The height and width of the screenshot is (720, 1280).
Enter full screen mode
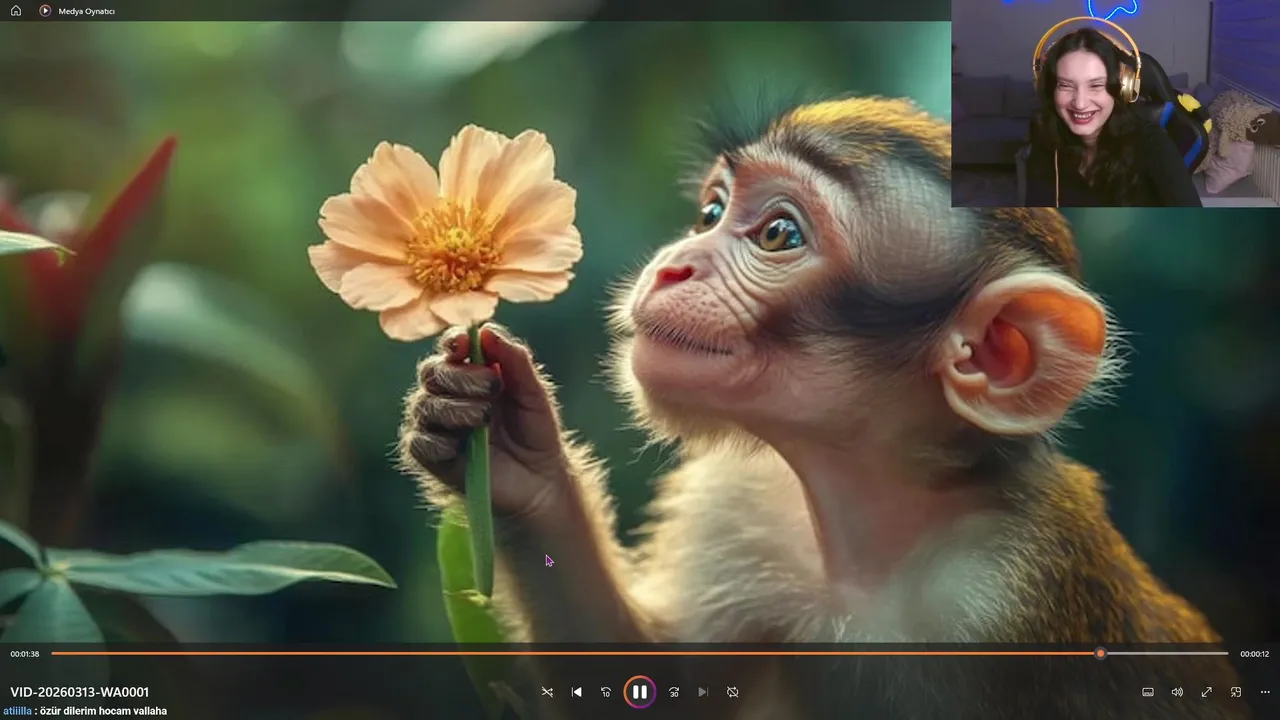point(1207,692)
